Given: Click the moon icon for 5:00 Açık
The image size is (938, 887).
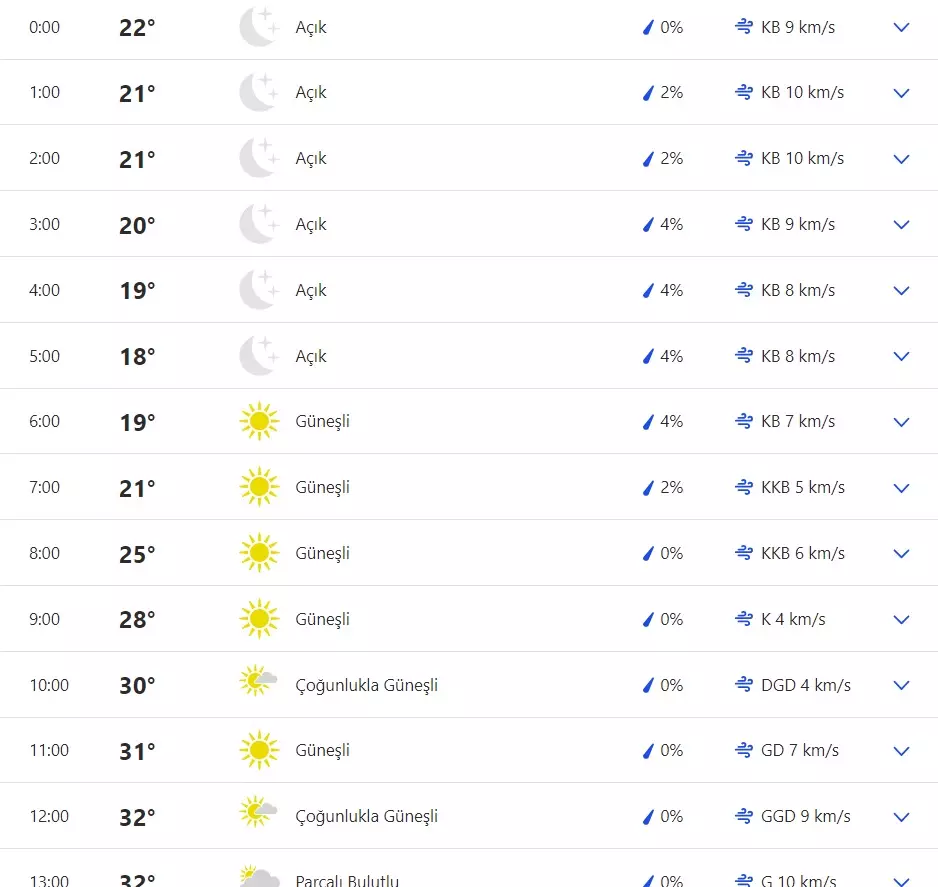Looking at the screenshot, I should [x=258, y=355].
